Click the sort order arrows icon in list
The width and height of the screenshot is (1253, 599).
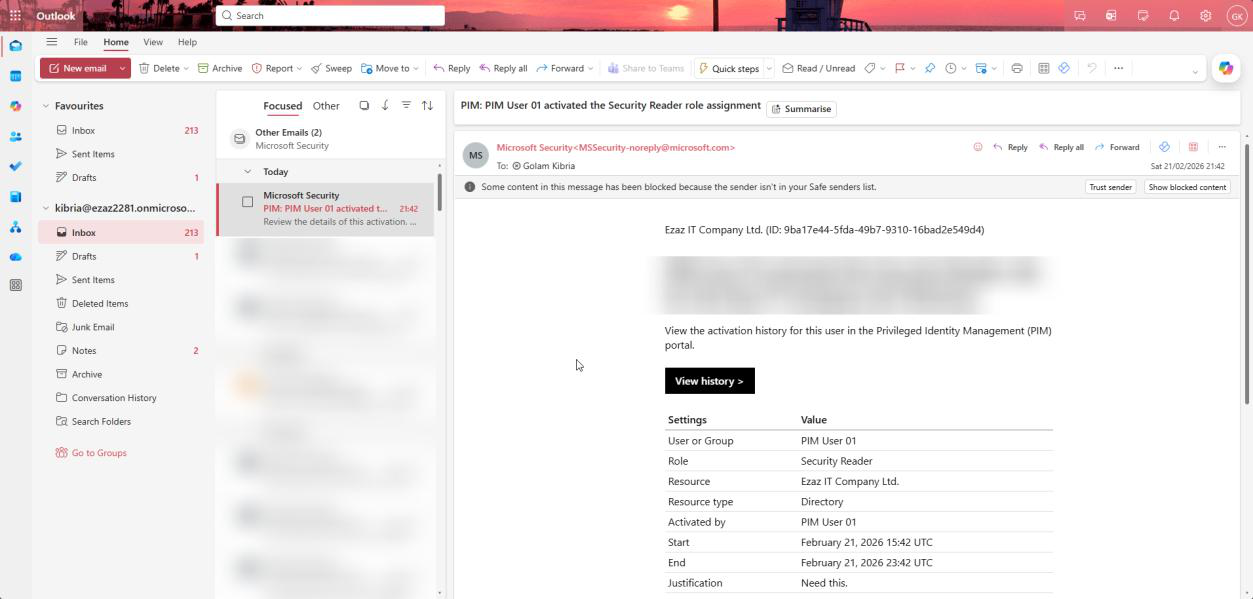427,105
